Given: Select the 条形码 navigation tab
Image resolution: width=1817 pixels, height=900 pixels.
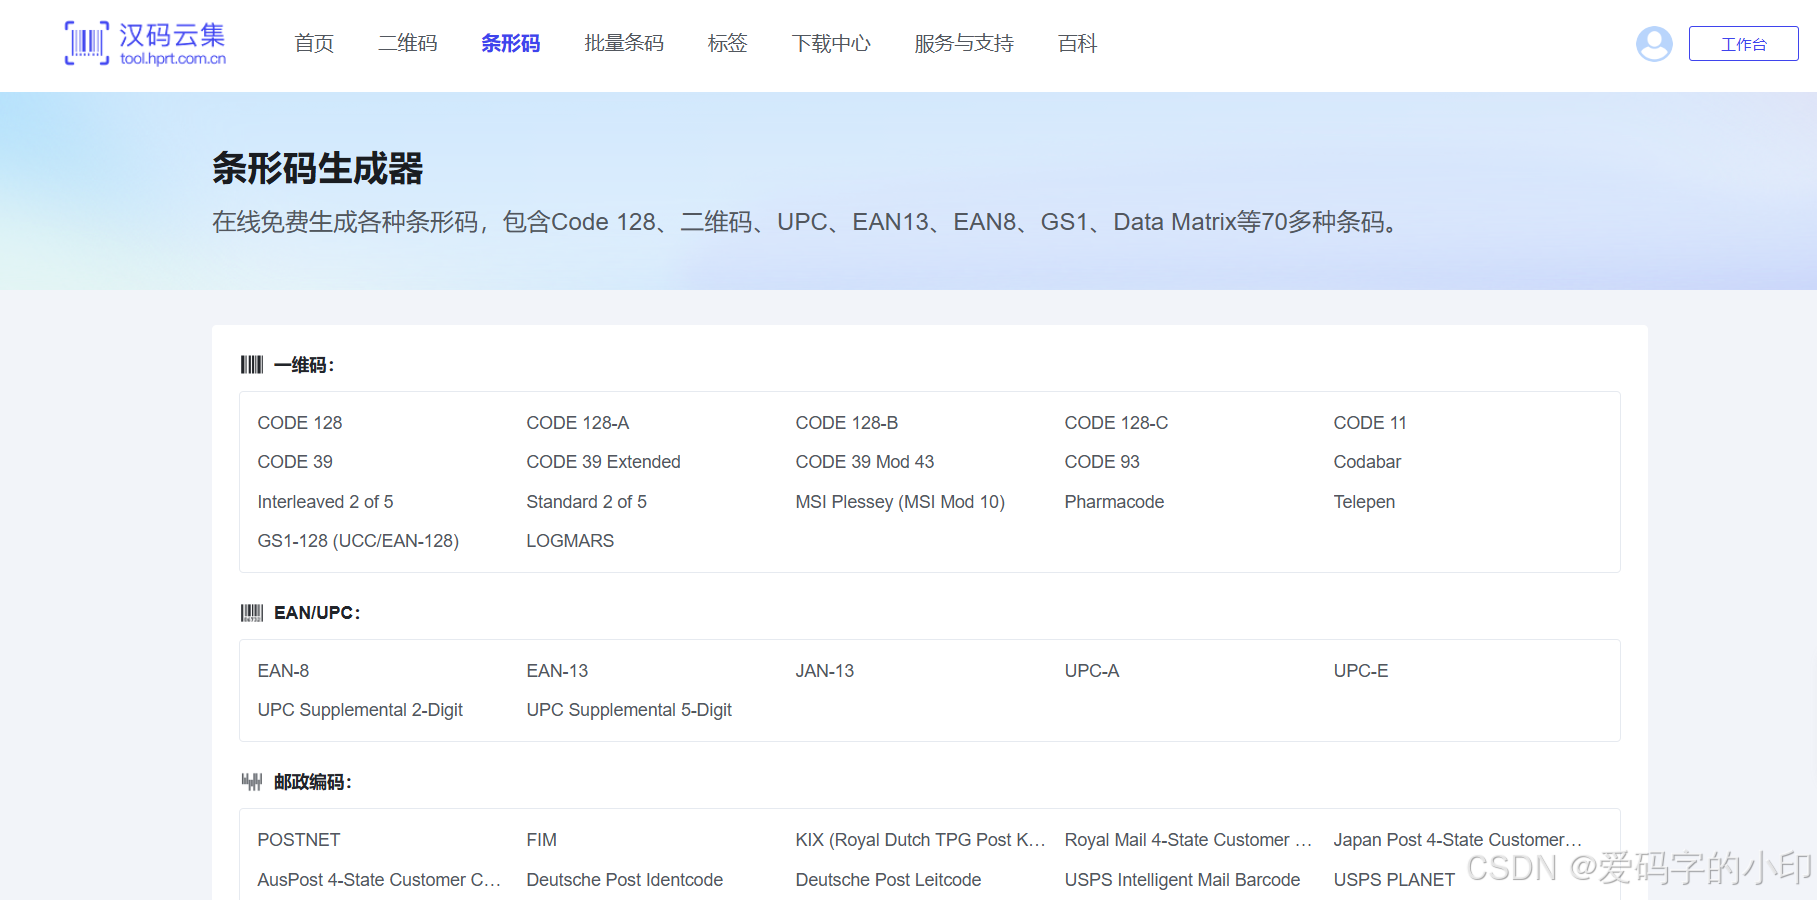Looking at the screenshot, I should coord(511,44).
